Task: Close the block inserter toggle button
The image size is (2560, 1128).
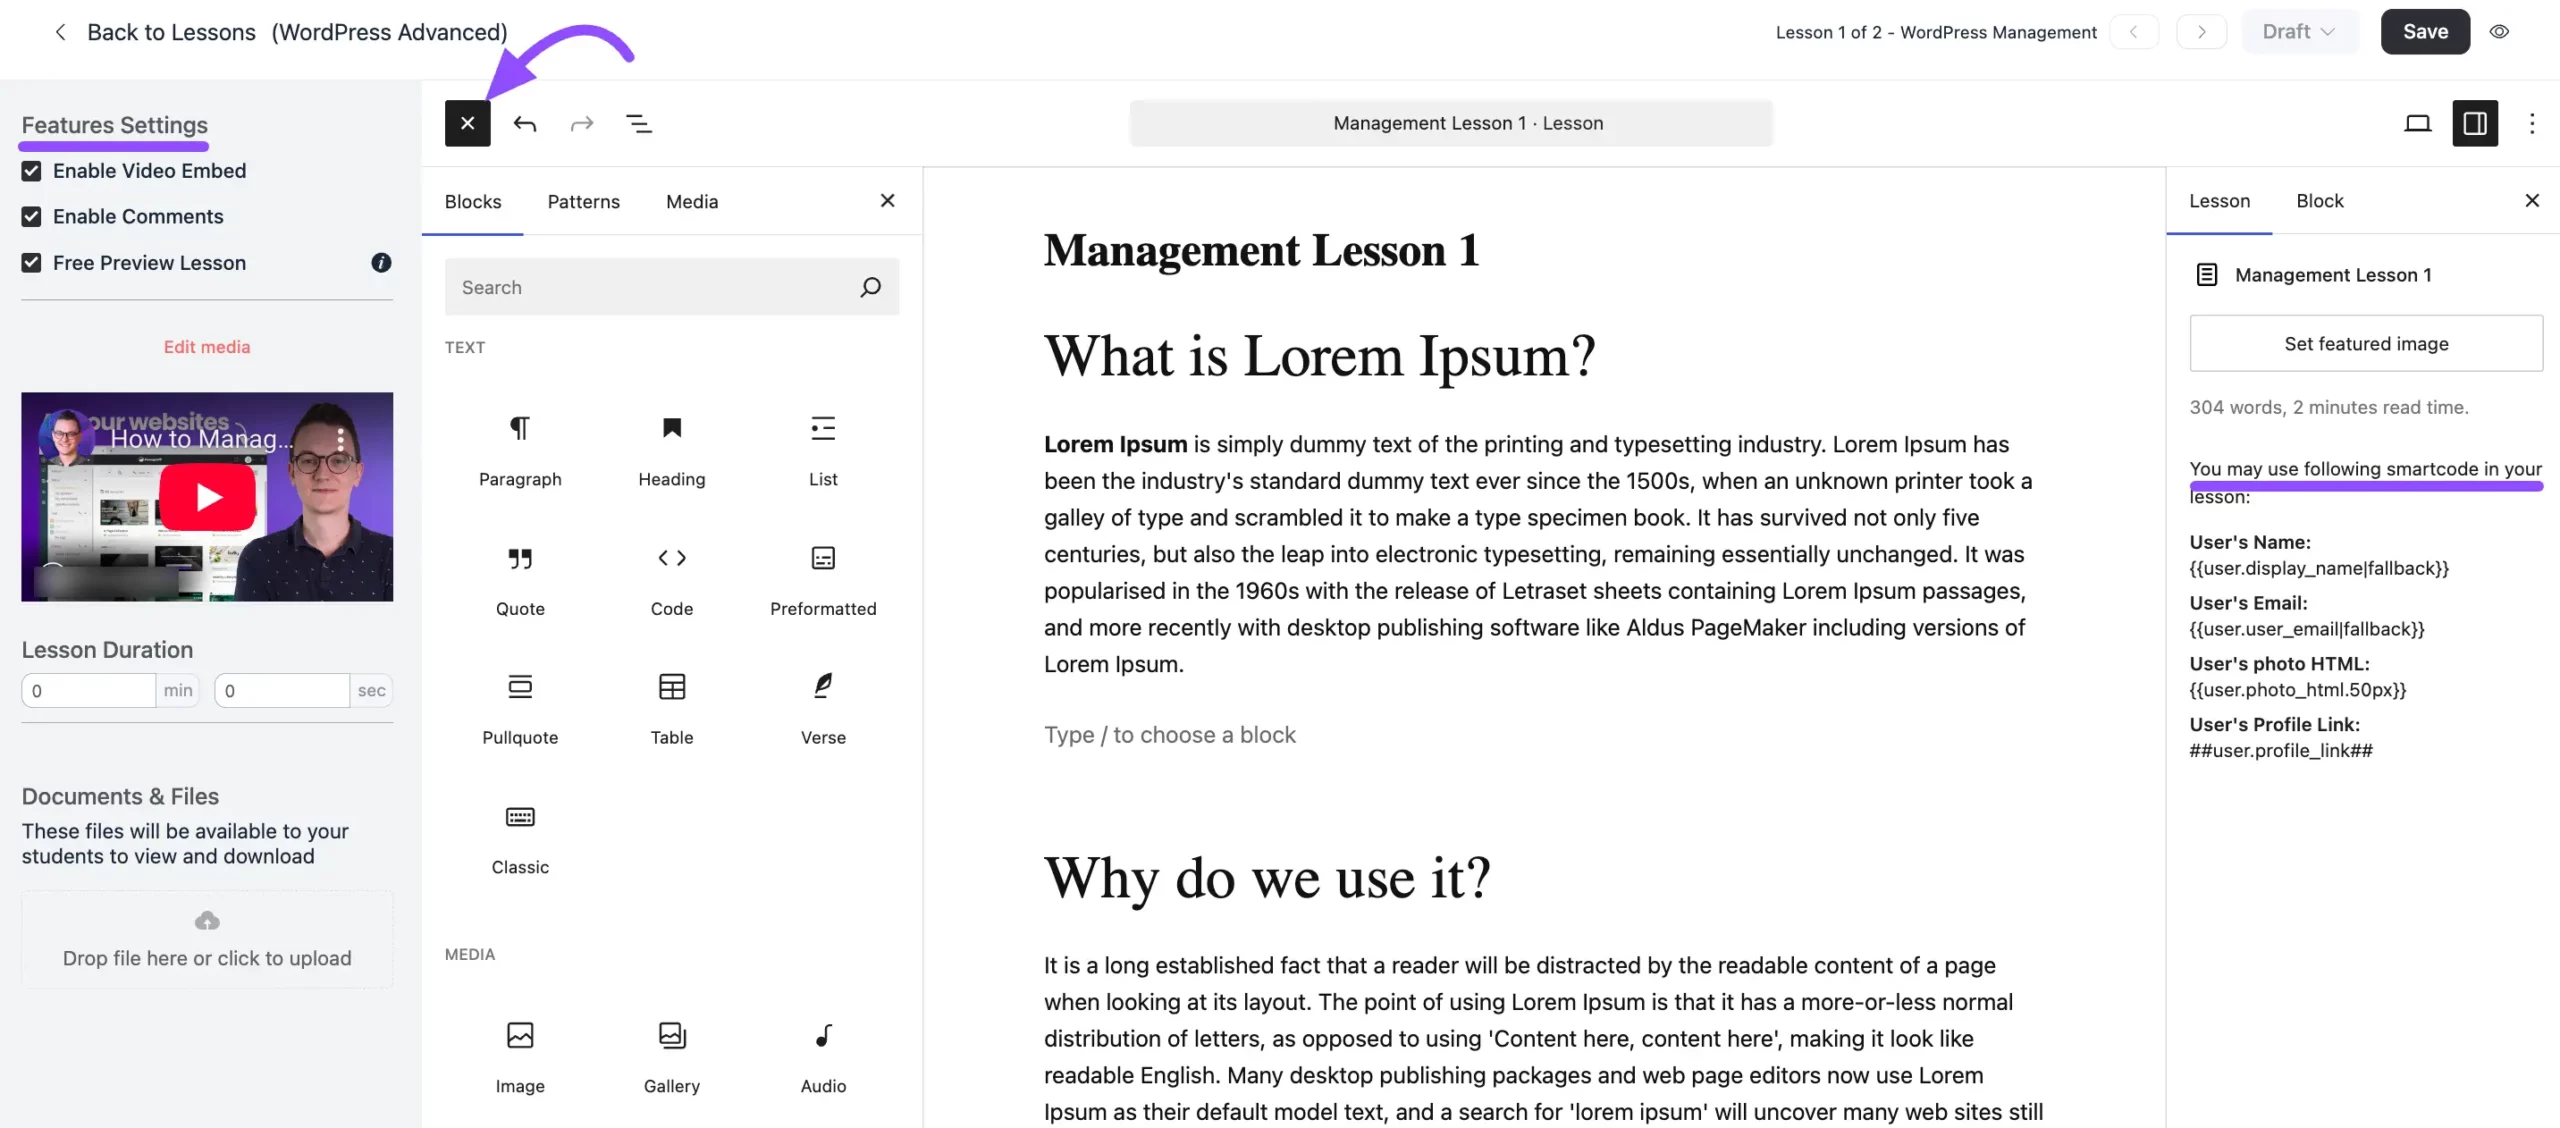Action: coord(467,123)
